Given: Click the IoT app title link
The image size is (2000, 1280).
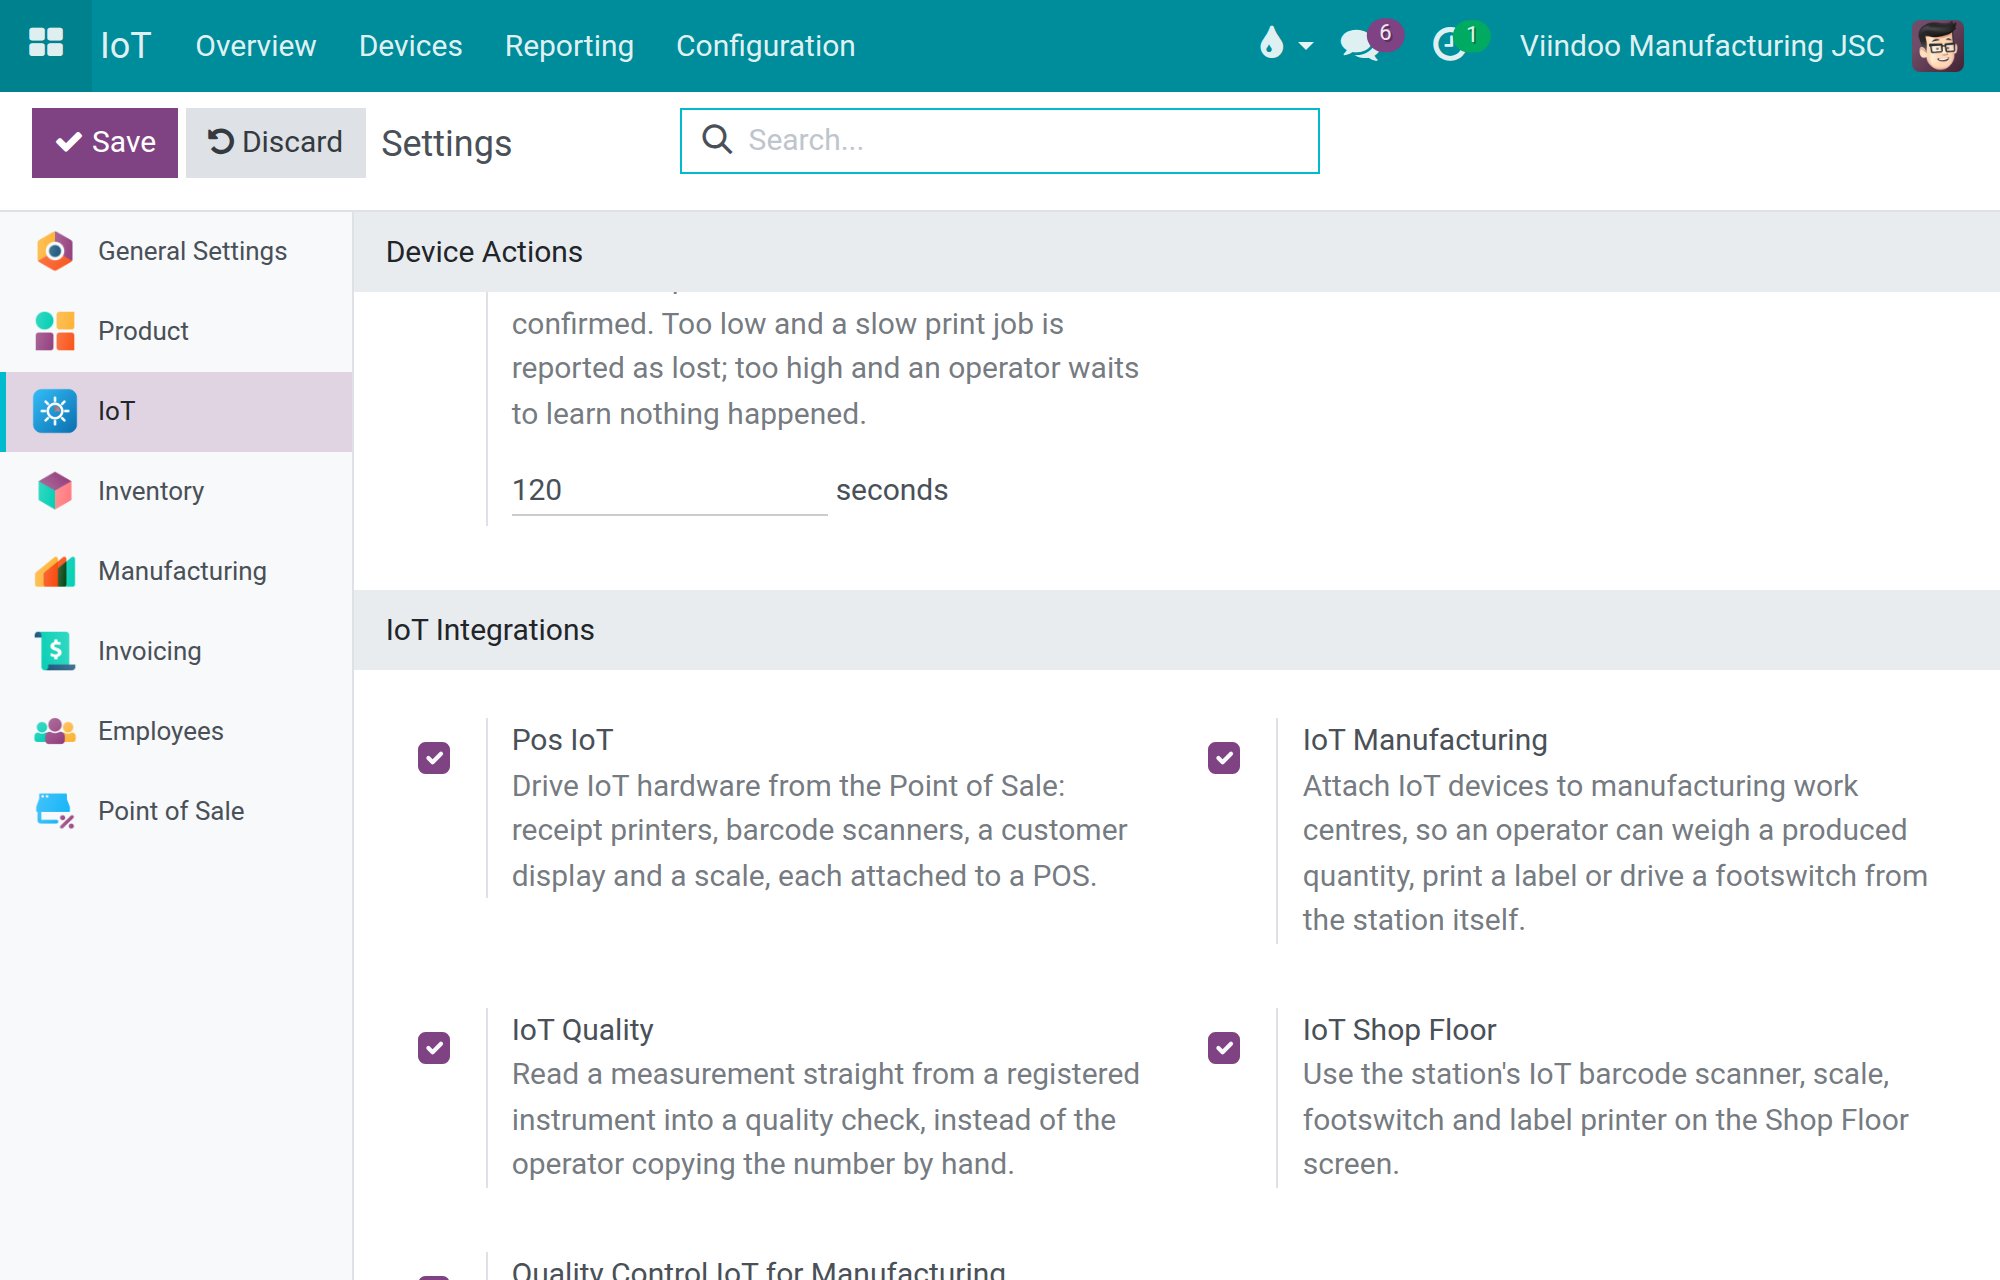Looking at the screenshot, I should click(126, 45).
